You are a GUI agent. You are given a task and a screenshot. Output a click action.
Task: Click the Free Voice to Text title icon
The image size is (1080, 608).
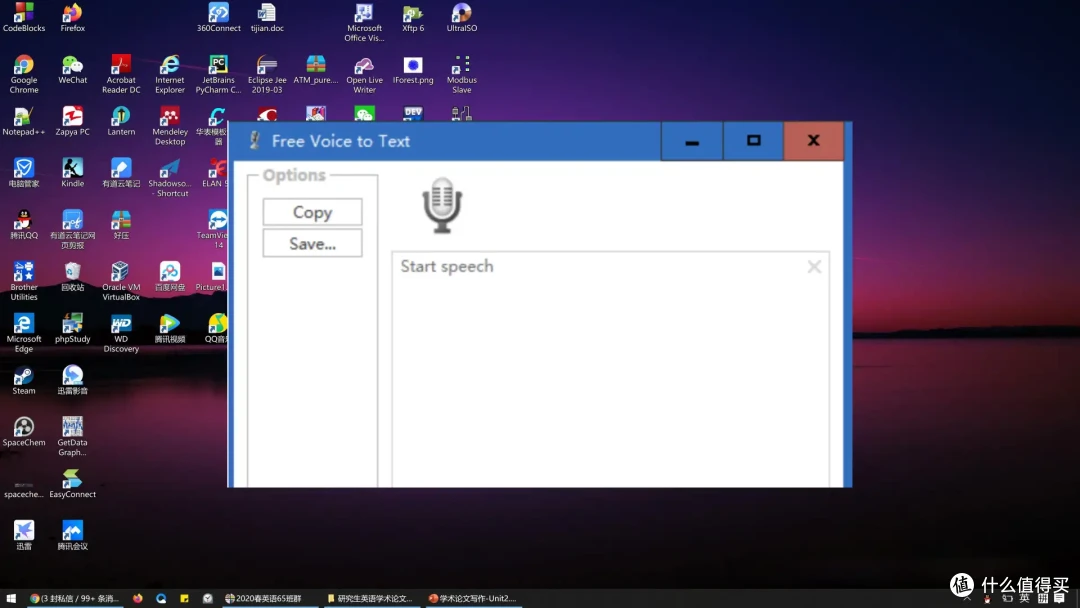click(254, 140)
